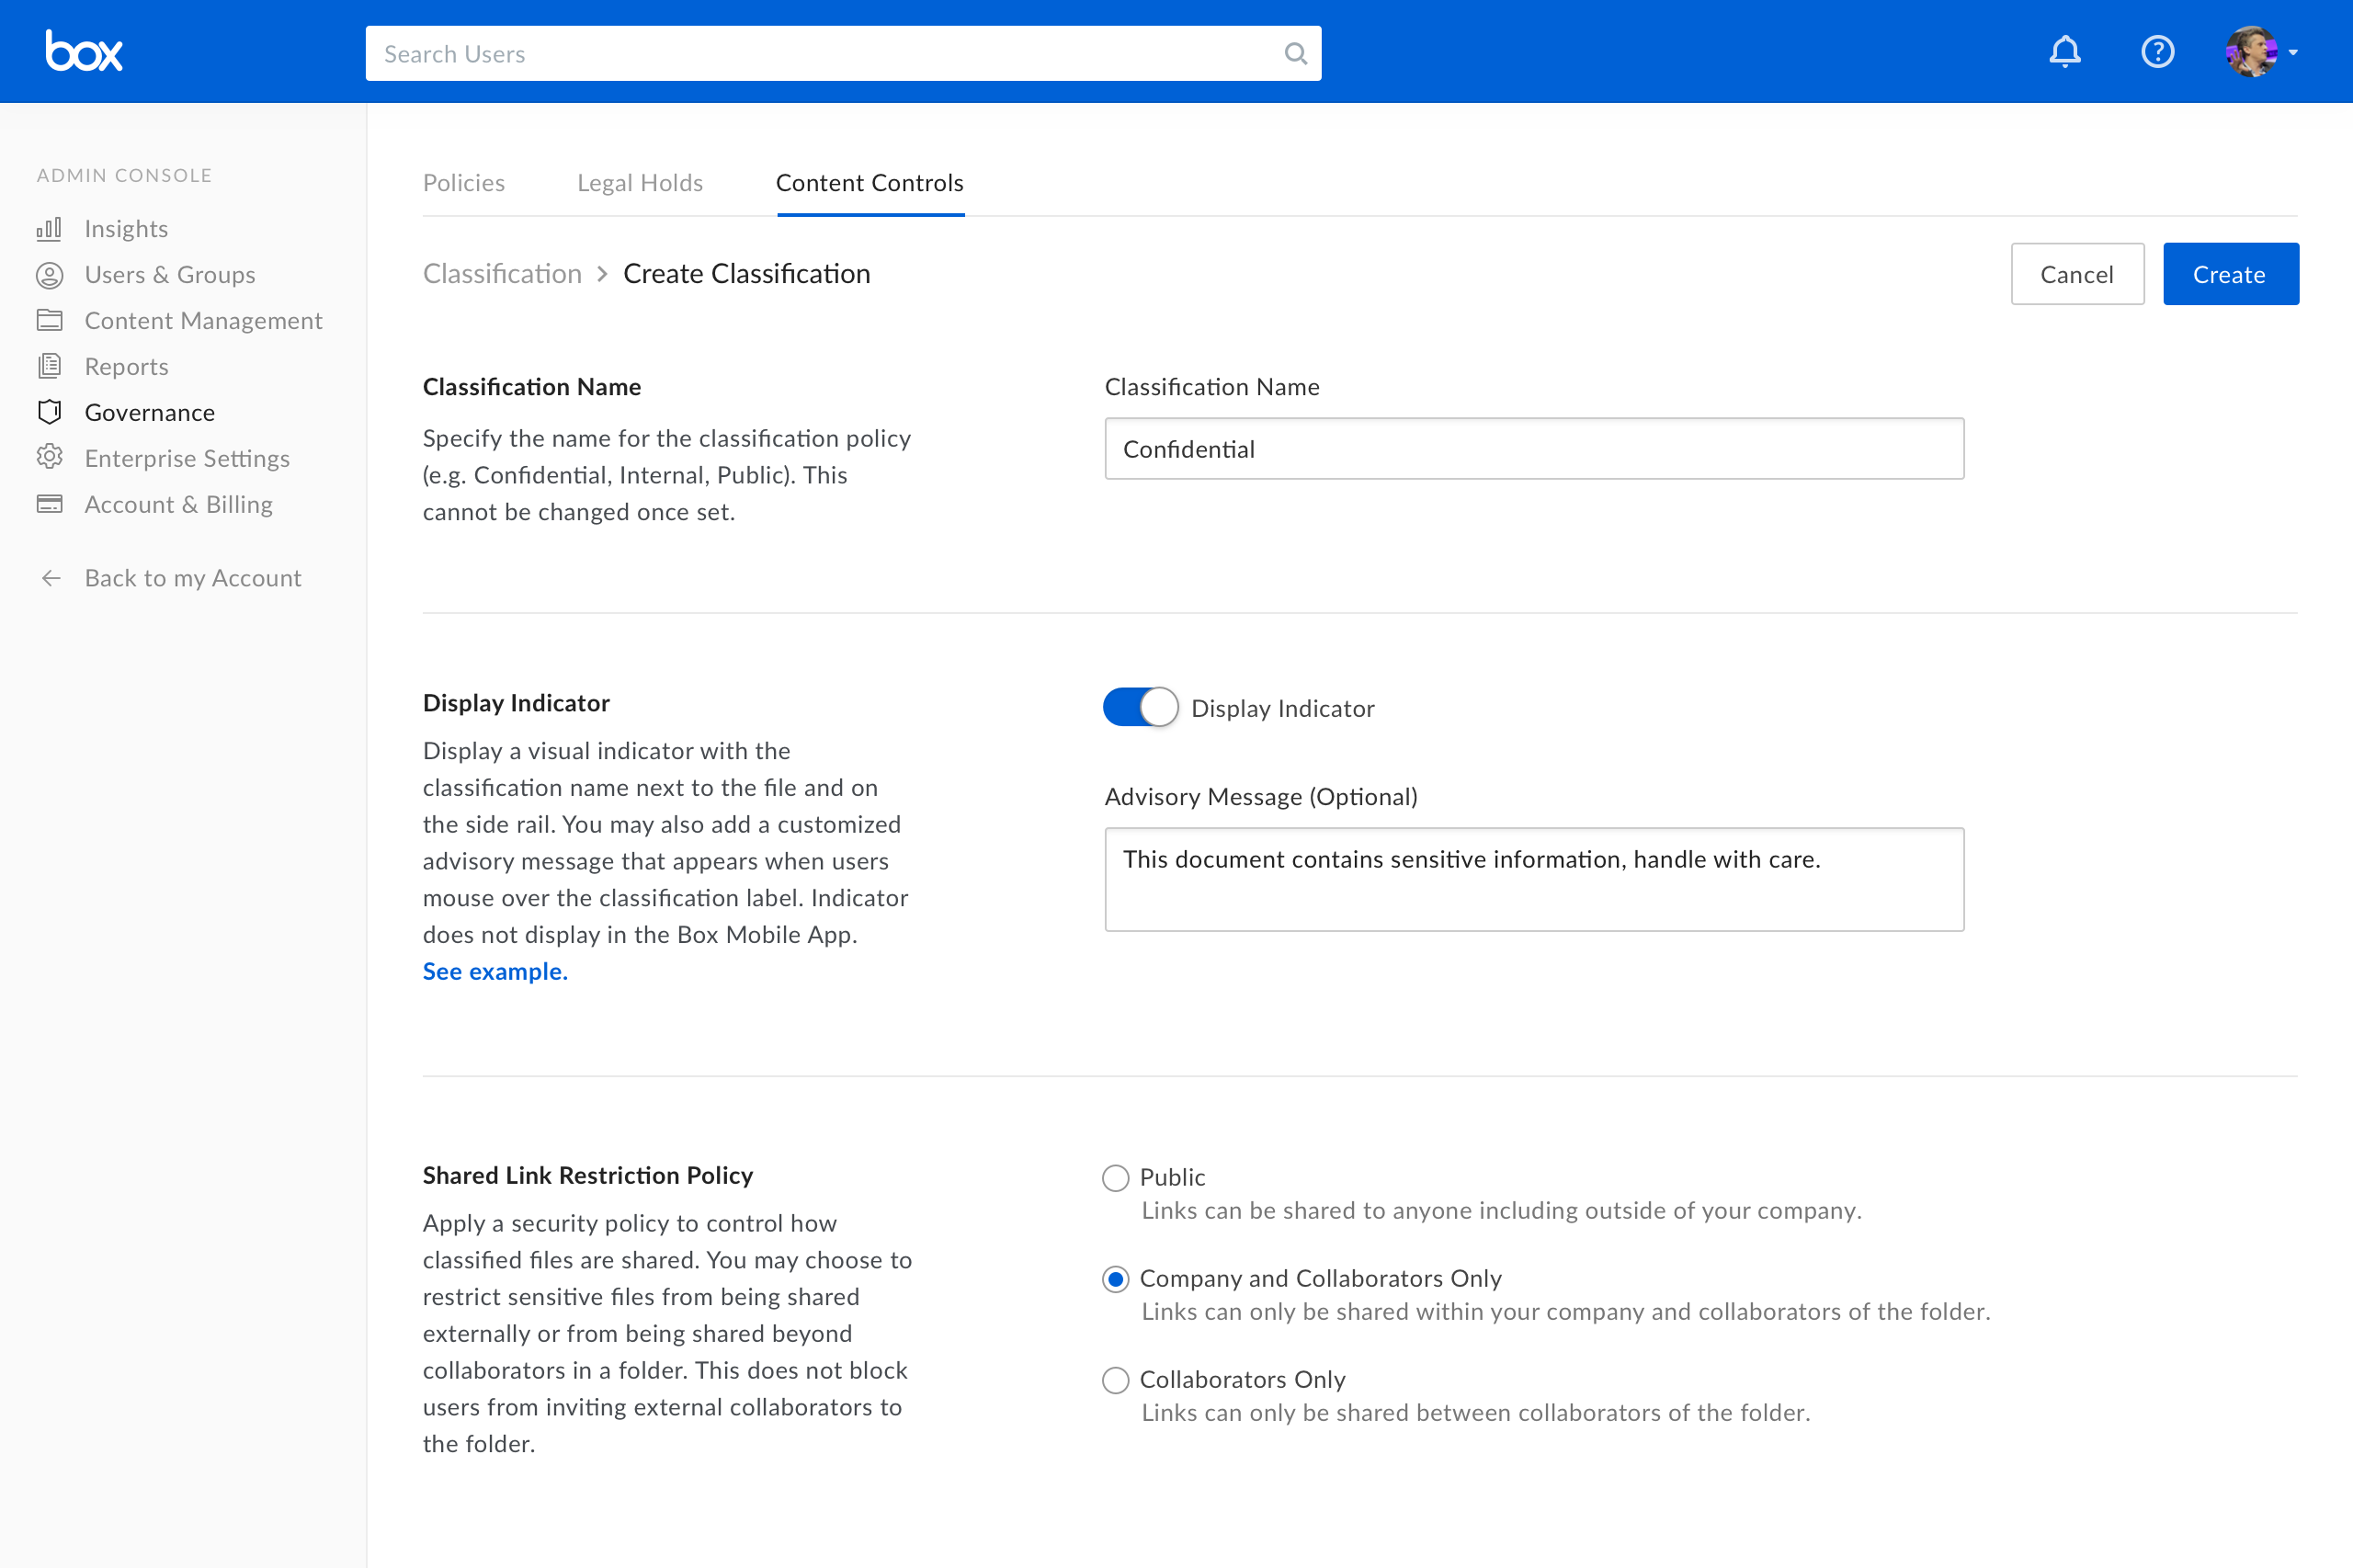Click the Reports document icon
Image resolution: width=2353 pixels, height=1568 pixels.
(x=49, y=366)
